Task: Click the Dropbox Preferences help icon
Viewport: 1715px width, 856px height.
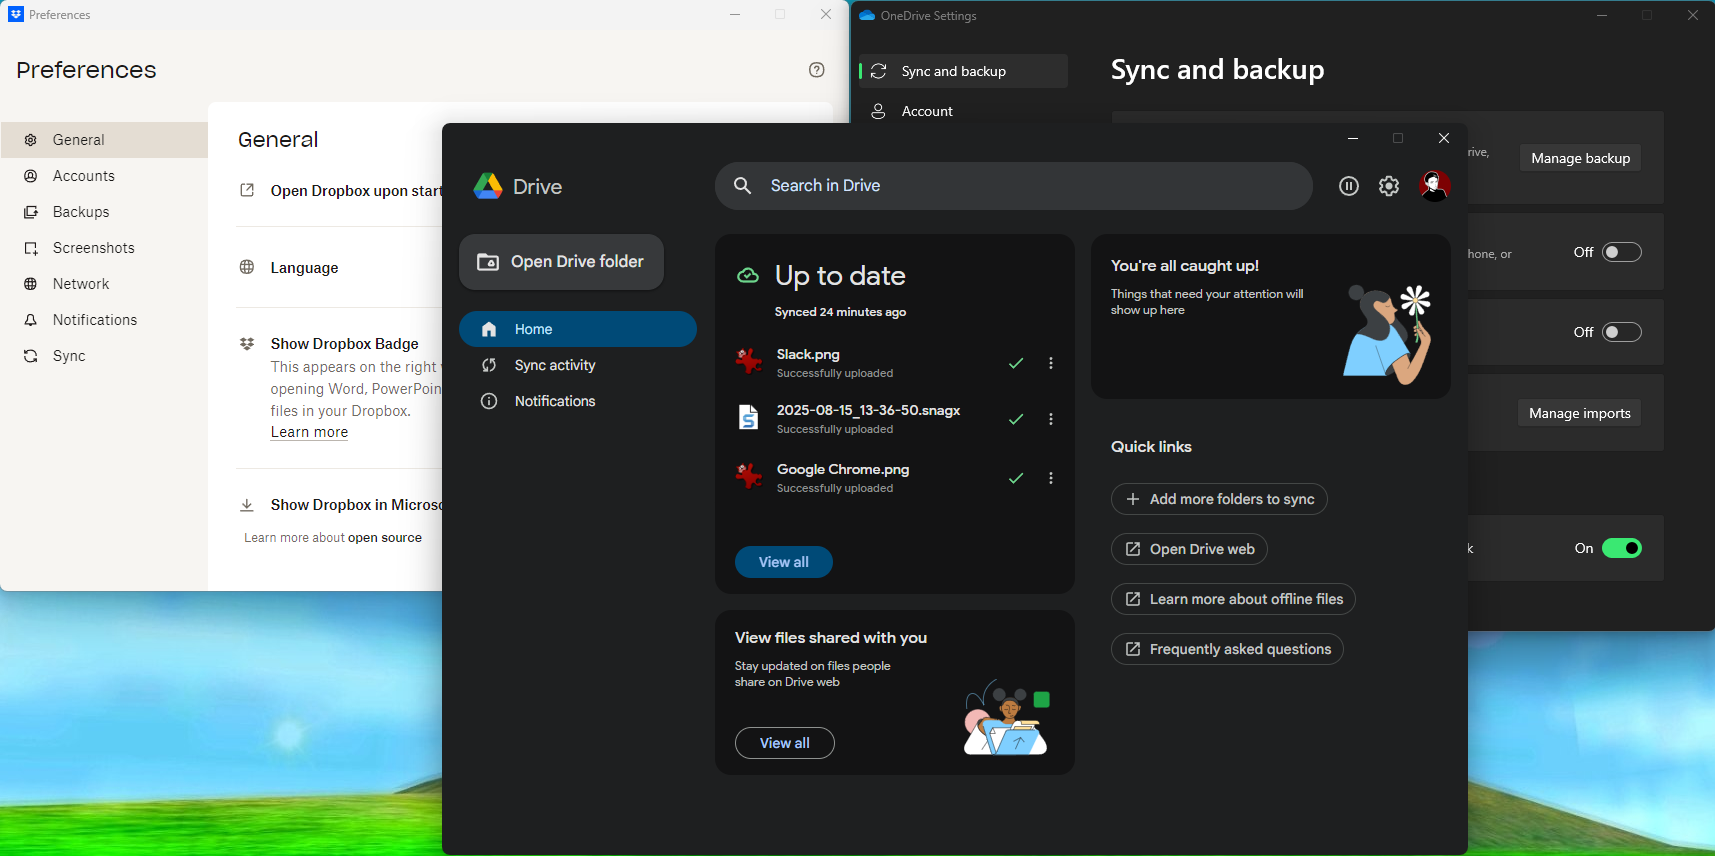Action: (x=816, y=70)
